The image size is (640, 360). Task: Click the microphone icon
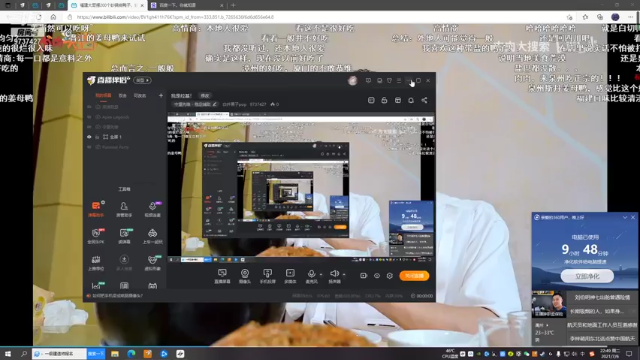[311, 273]
